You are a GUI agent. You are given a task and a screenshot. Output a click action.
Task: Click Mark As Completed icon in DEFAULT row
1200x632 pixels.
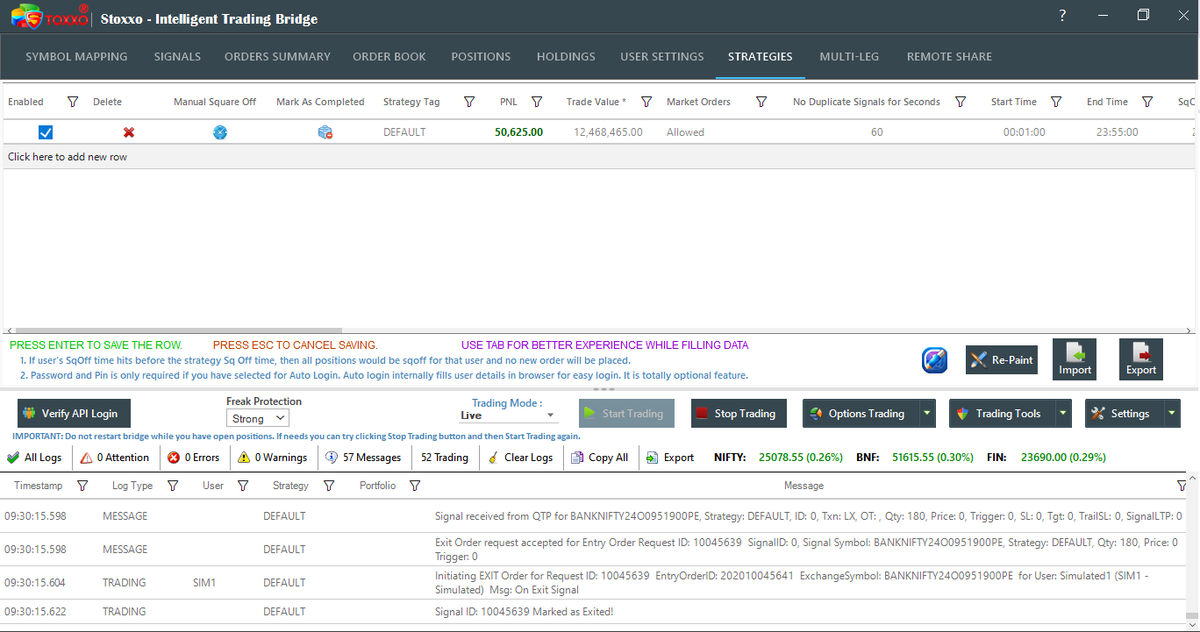click(325, 132)
